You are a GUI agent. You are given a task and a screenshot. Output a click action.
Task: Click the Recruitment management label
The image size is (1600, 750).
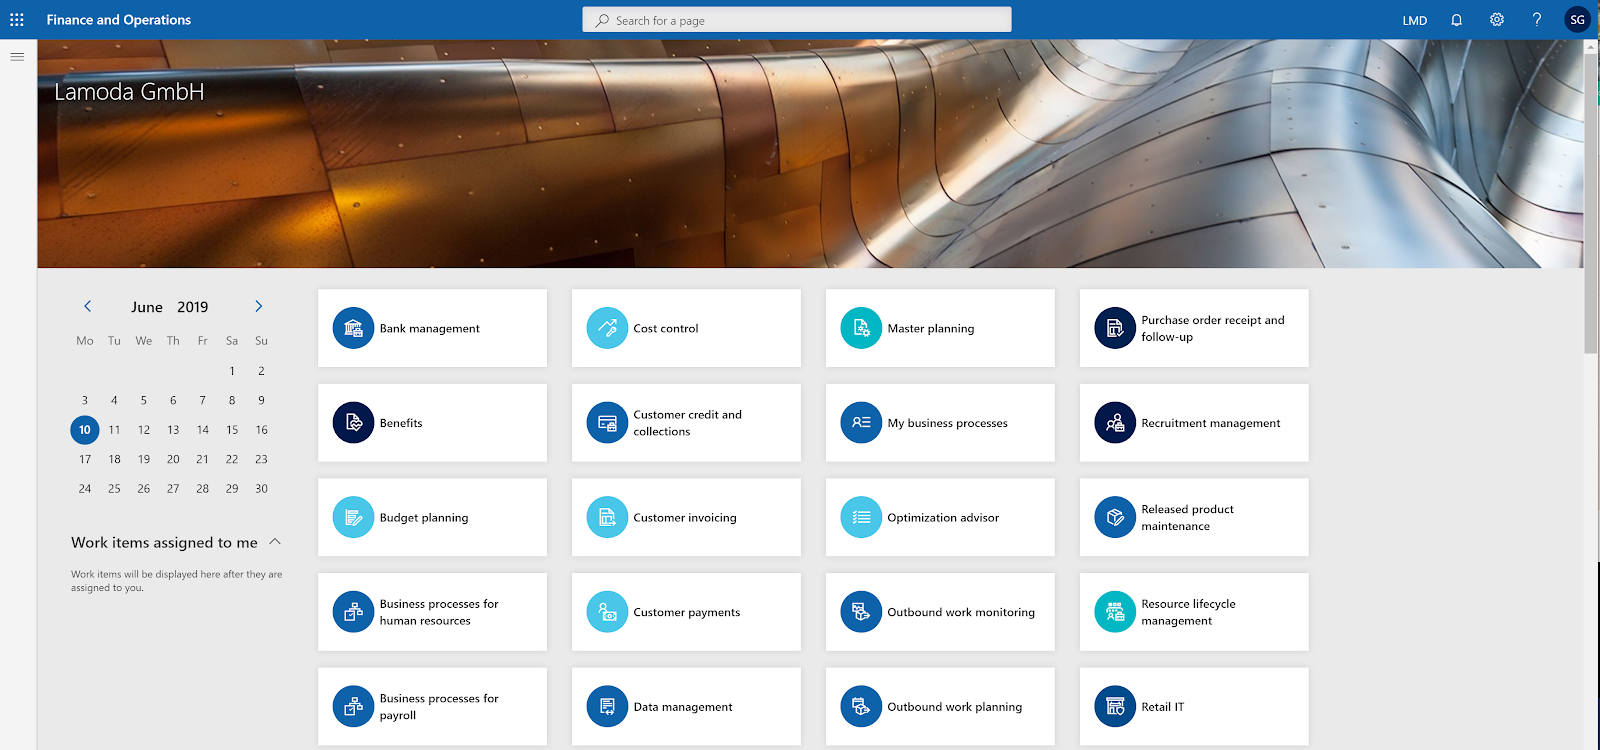(1211, 423)
